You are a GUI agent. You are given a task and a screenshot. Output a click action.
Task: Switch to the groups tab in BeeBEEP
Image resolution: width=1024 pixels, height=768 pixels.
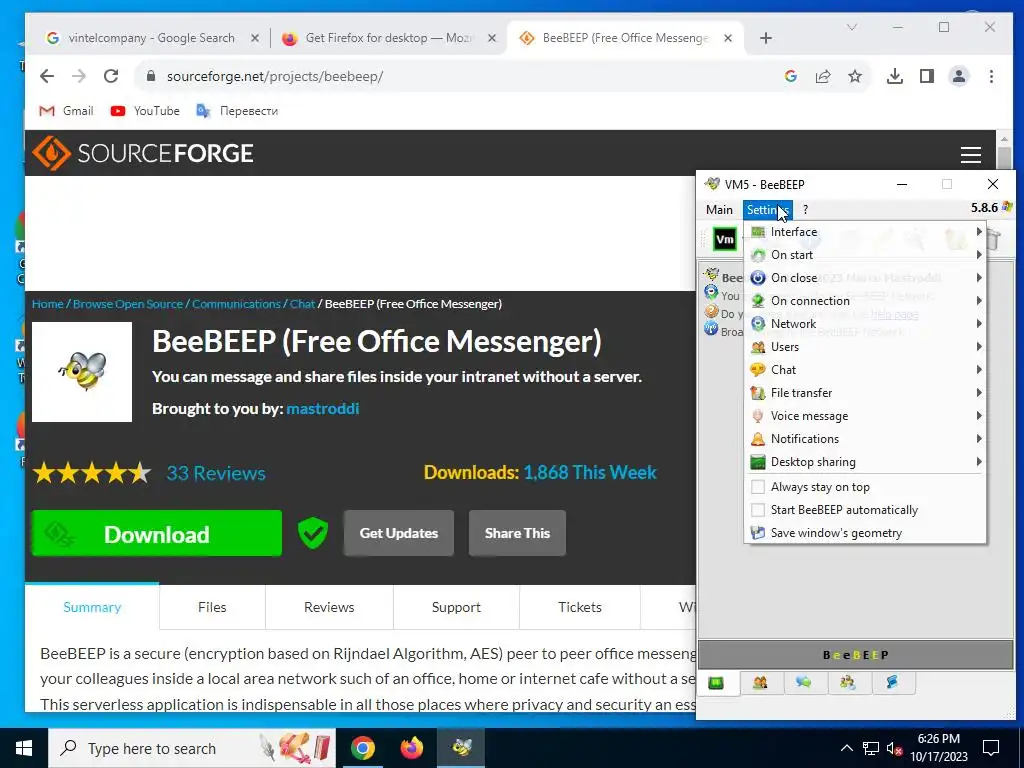coord(848,683)
